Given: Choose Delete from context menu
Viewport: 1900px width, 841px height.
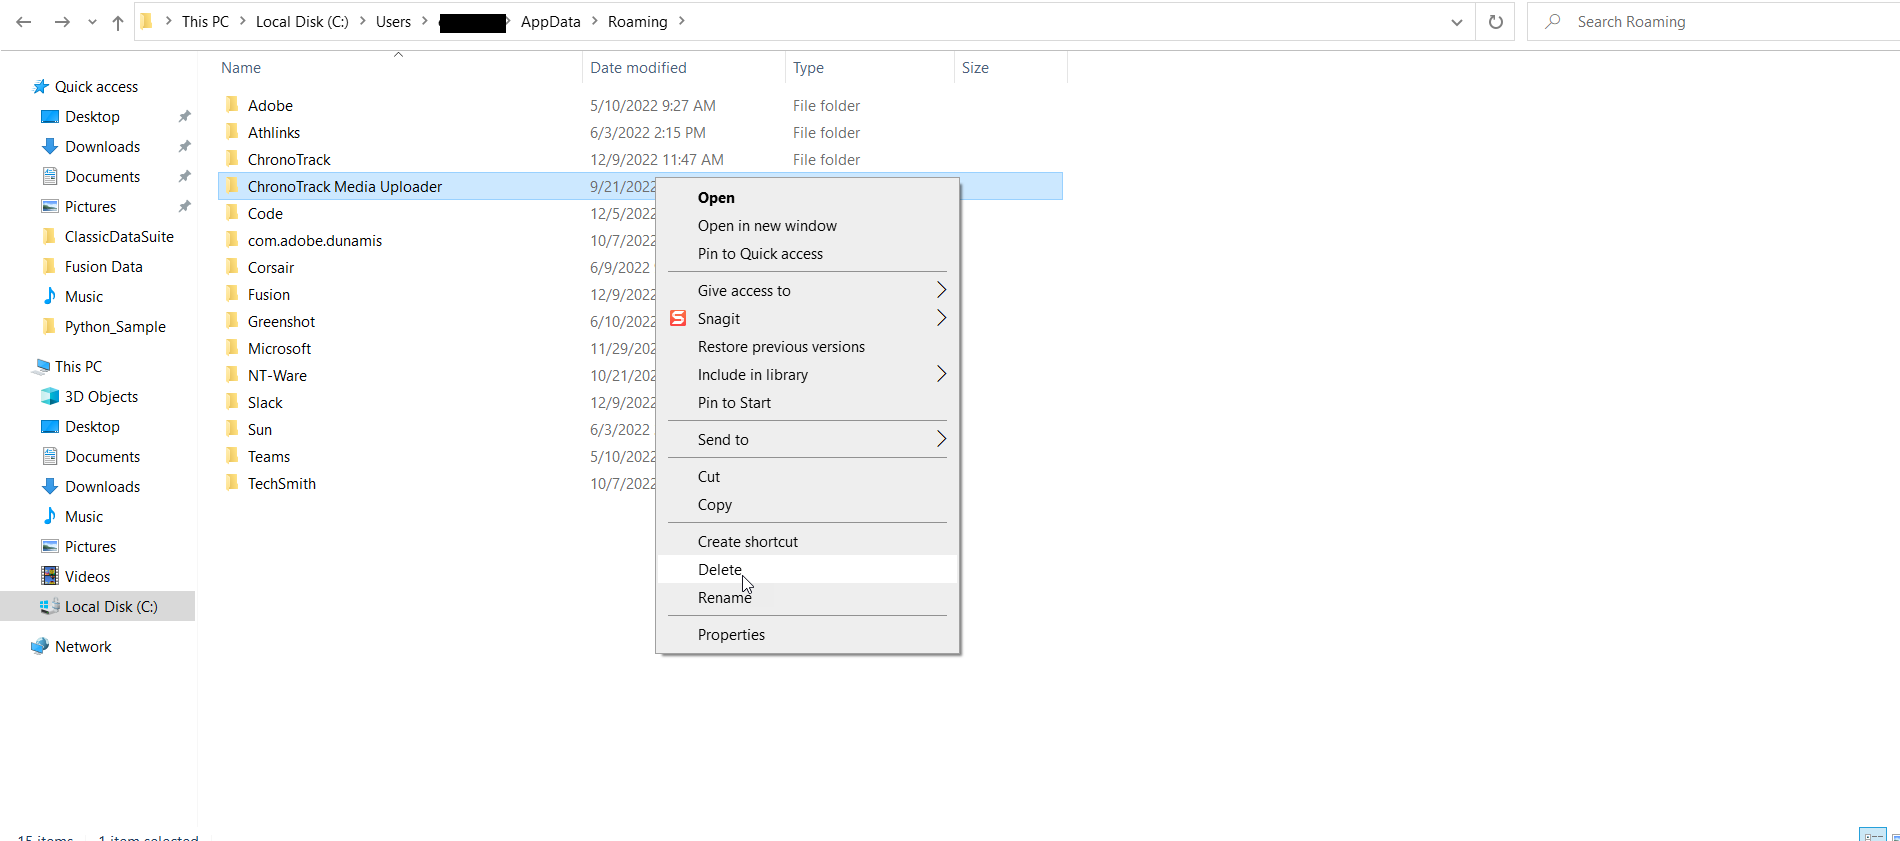Looking at the screenshot, I should pyautogui.click(x=807, y=570).
